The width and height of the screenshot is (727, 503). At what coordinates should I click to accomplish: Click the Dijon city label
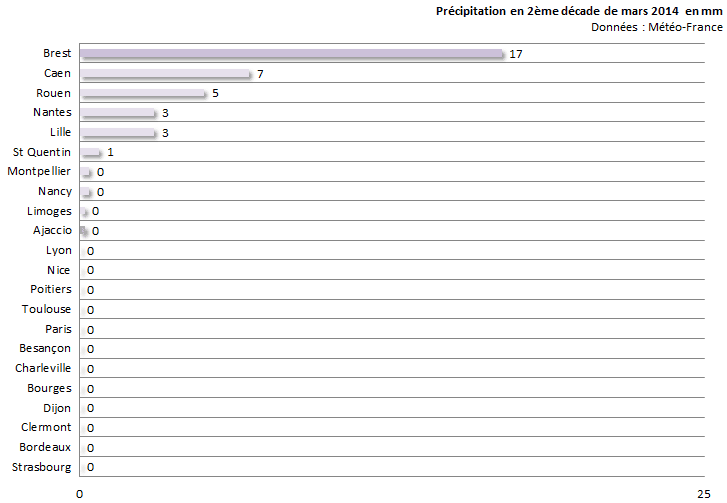[57, 408]
